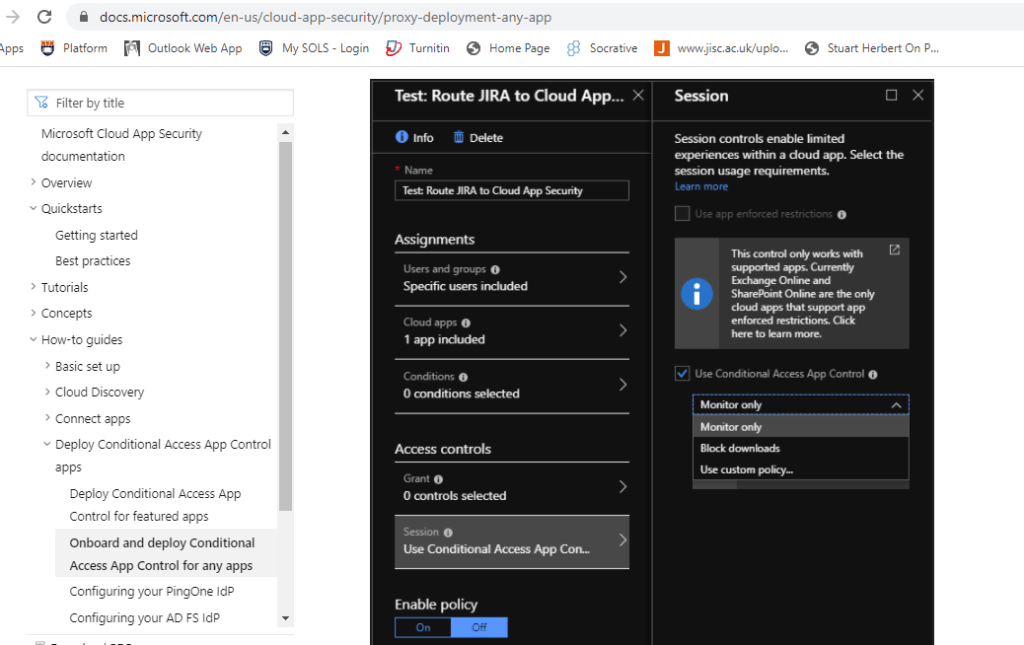Image resolution: width=1024 pixels, height=645 pixels.
Task: Check Use app enforced restrictions box
Action: coord(682,214)
